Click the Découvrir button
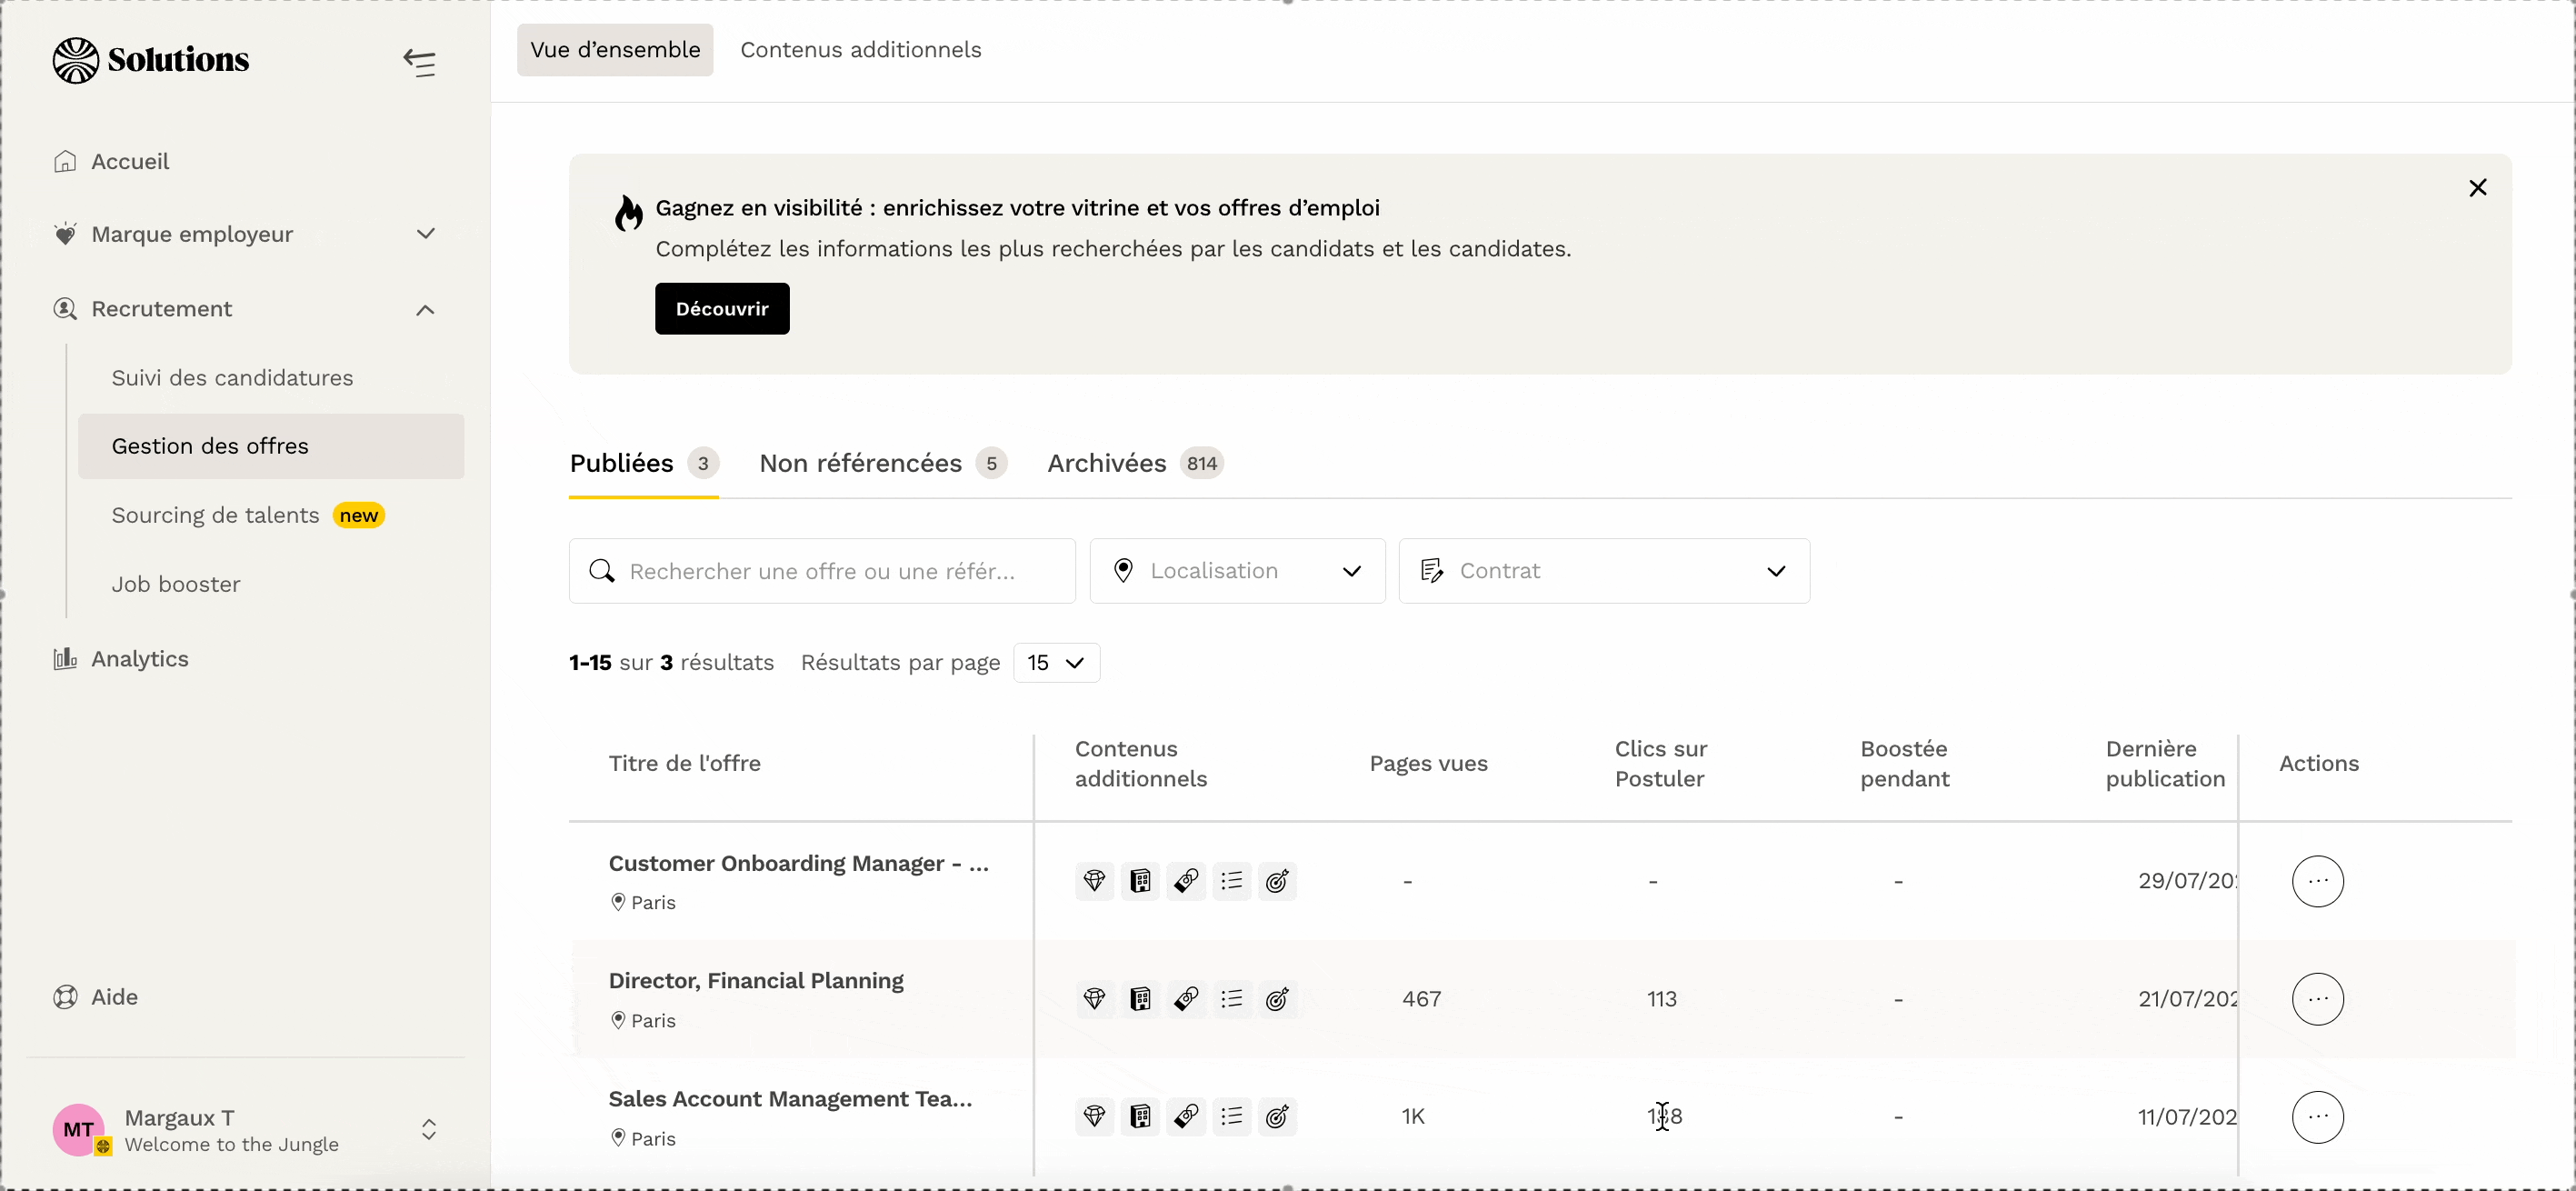 tap(721, 309)
